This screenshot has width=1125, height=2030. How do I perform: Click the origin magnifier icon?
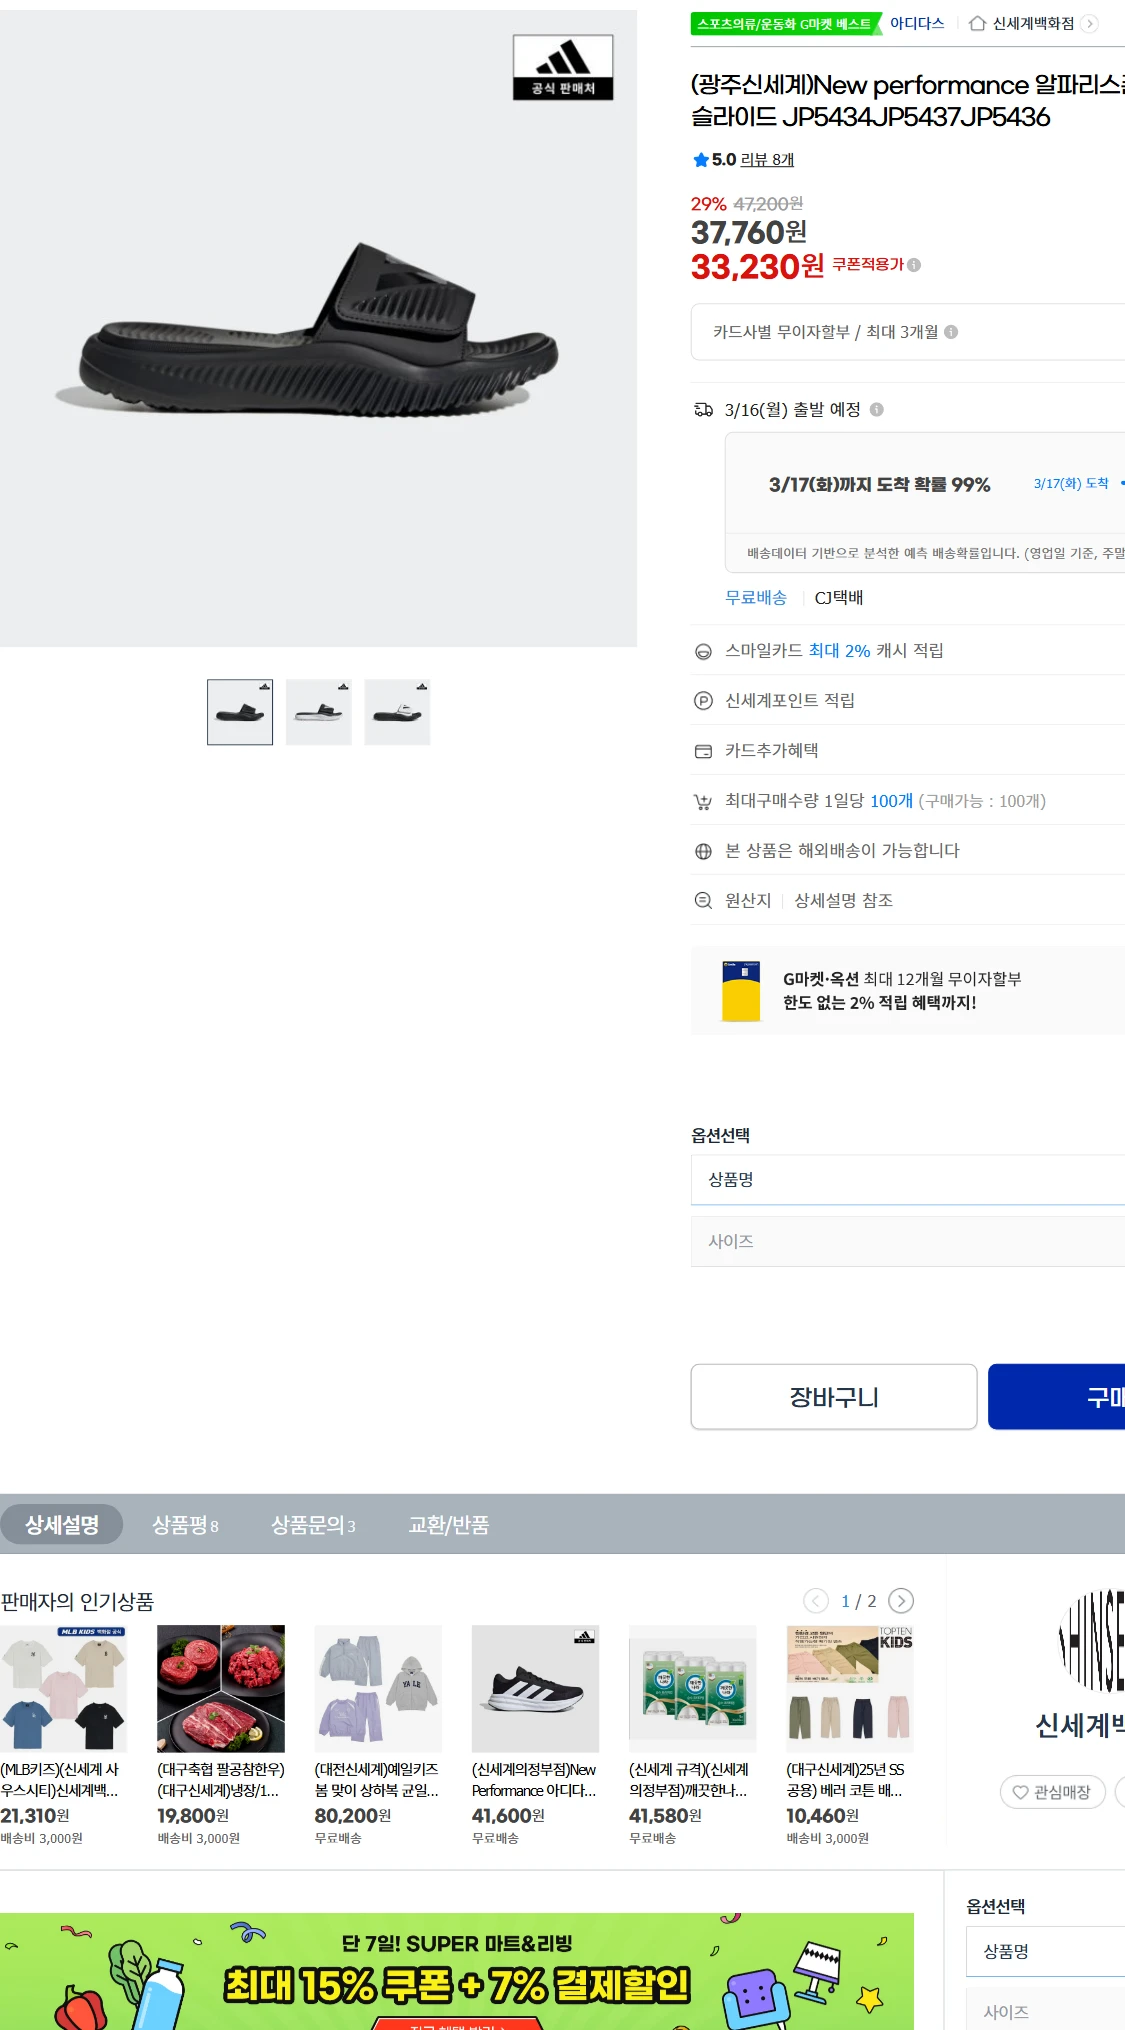click(x=703, y=900)
